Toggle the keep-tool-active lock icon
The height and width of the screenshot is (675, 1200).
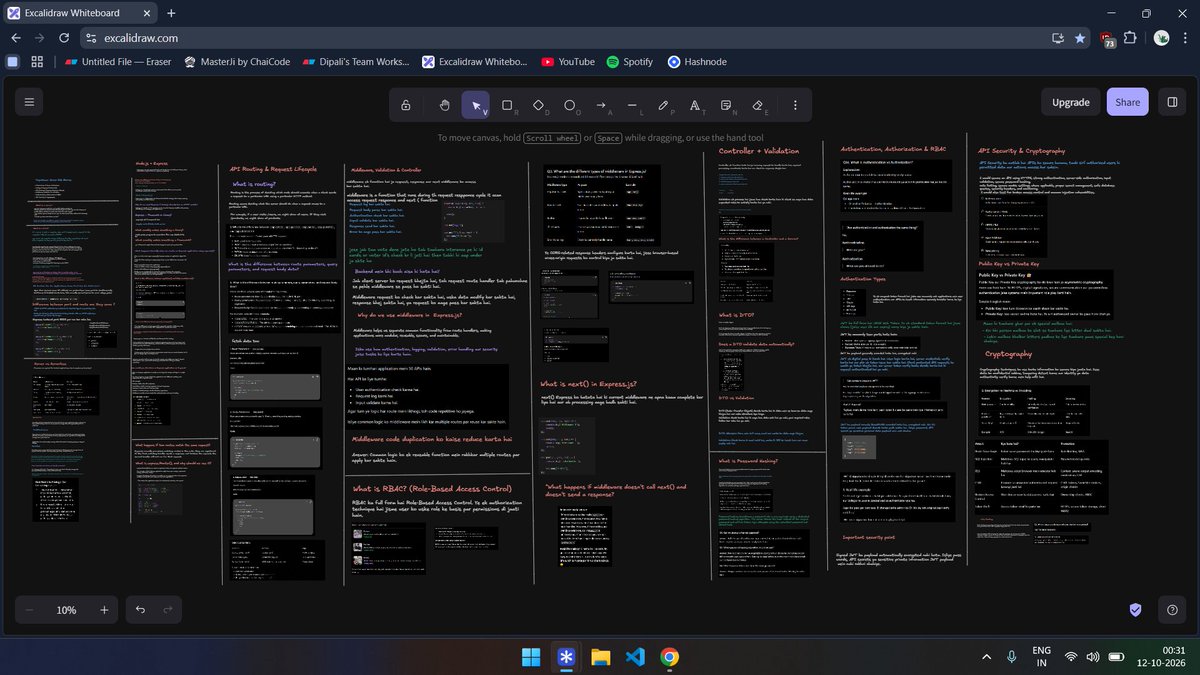[x=405, y=104]
